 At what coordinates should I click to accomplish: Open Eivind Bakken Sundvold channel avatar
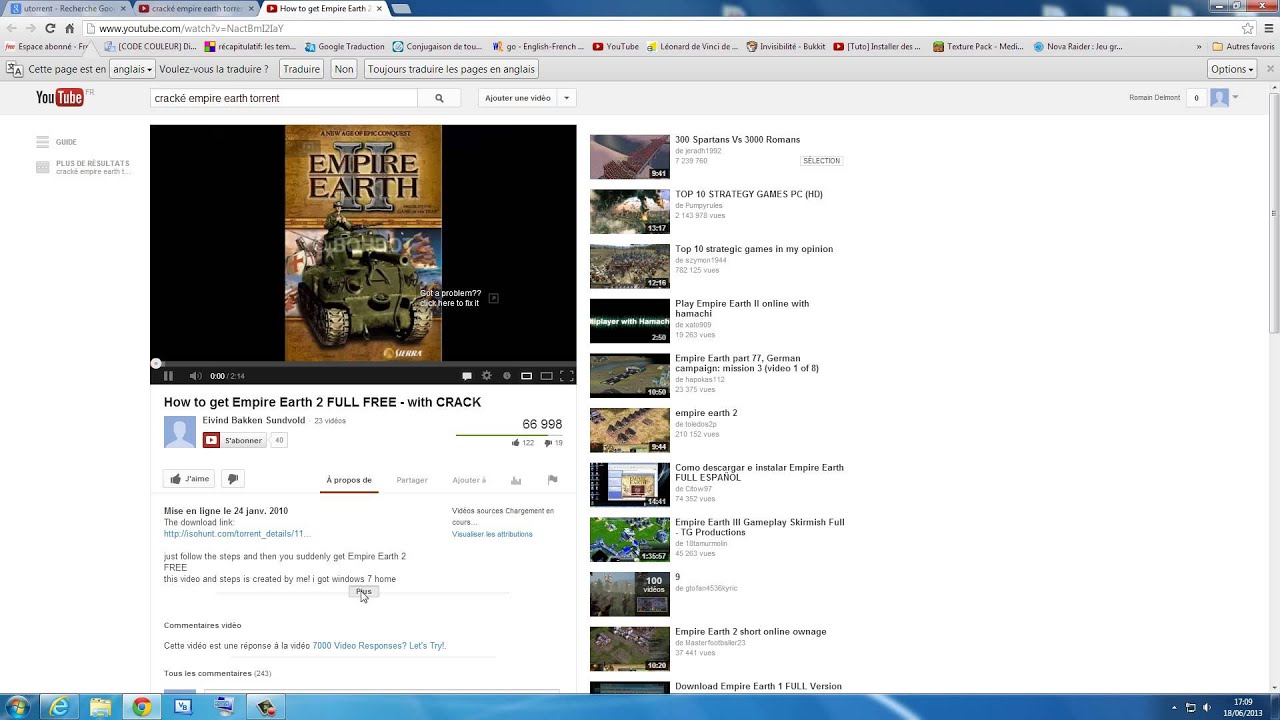[x=180, y=432]
